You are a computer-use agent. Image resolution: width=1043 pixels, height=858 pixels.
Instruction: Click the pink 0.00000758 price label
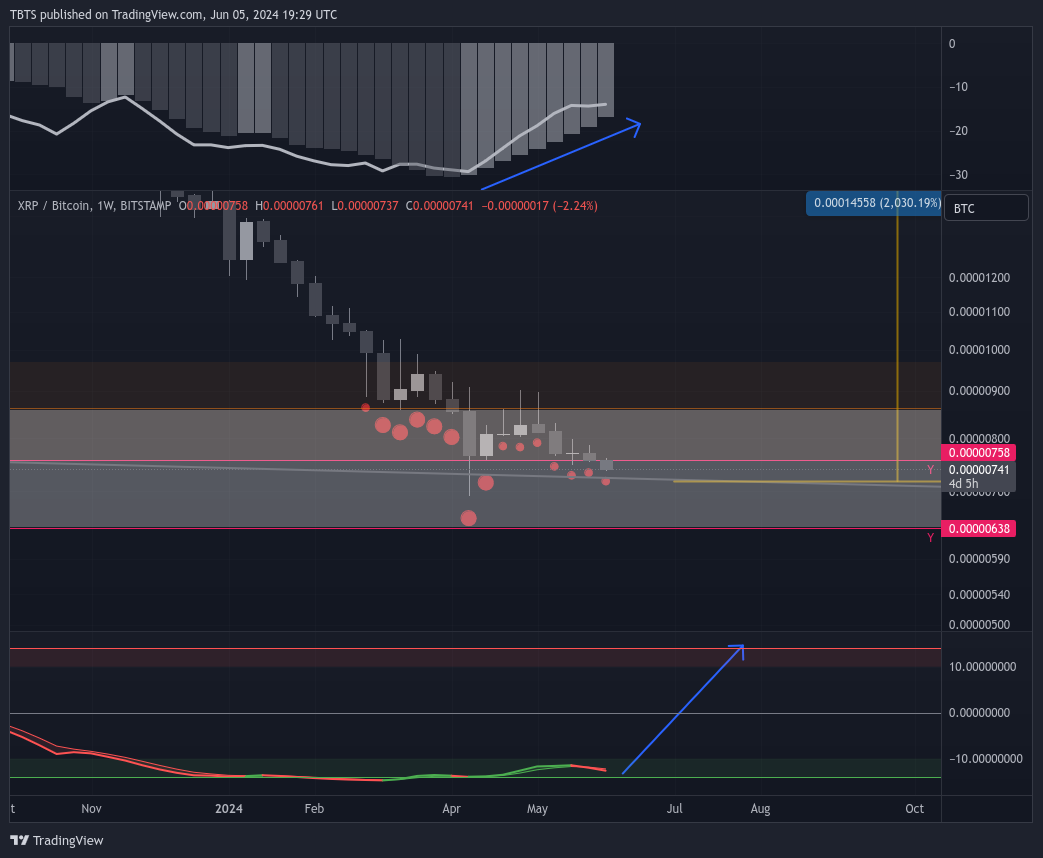click(978, 453)
